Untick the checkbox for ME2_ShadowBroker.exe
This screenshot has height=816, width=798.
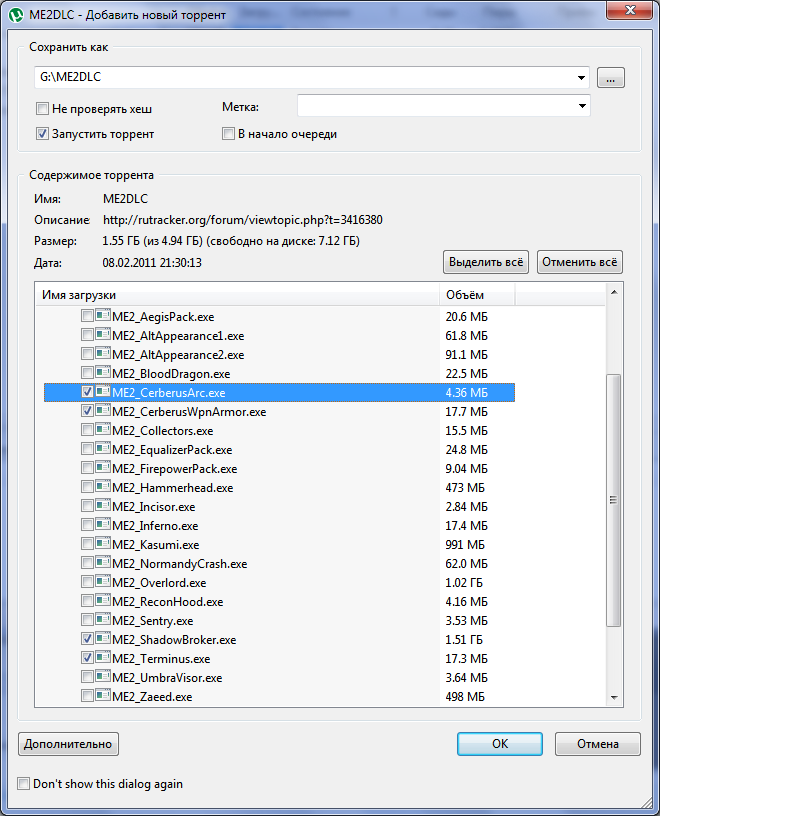tap(87, 639)
